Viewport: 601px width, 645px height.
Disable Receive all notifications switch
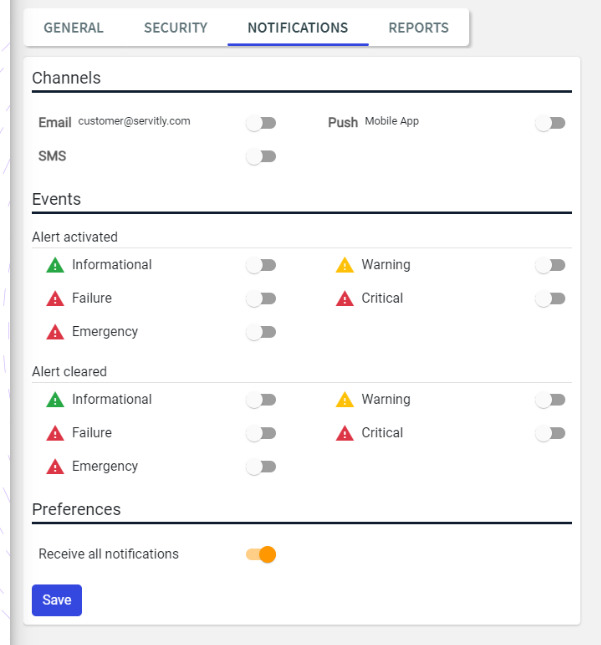click(x=261, y=554)
